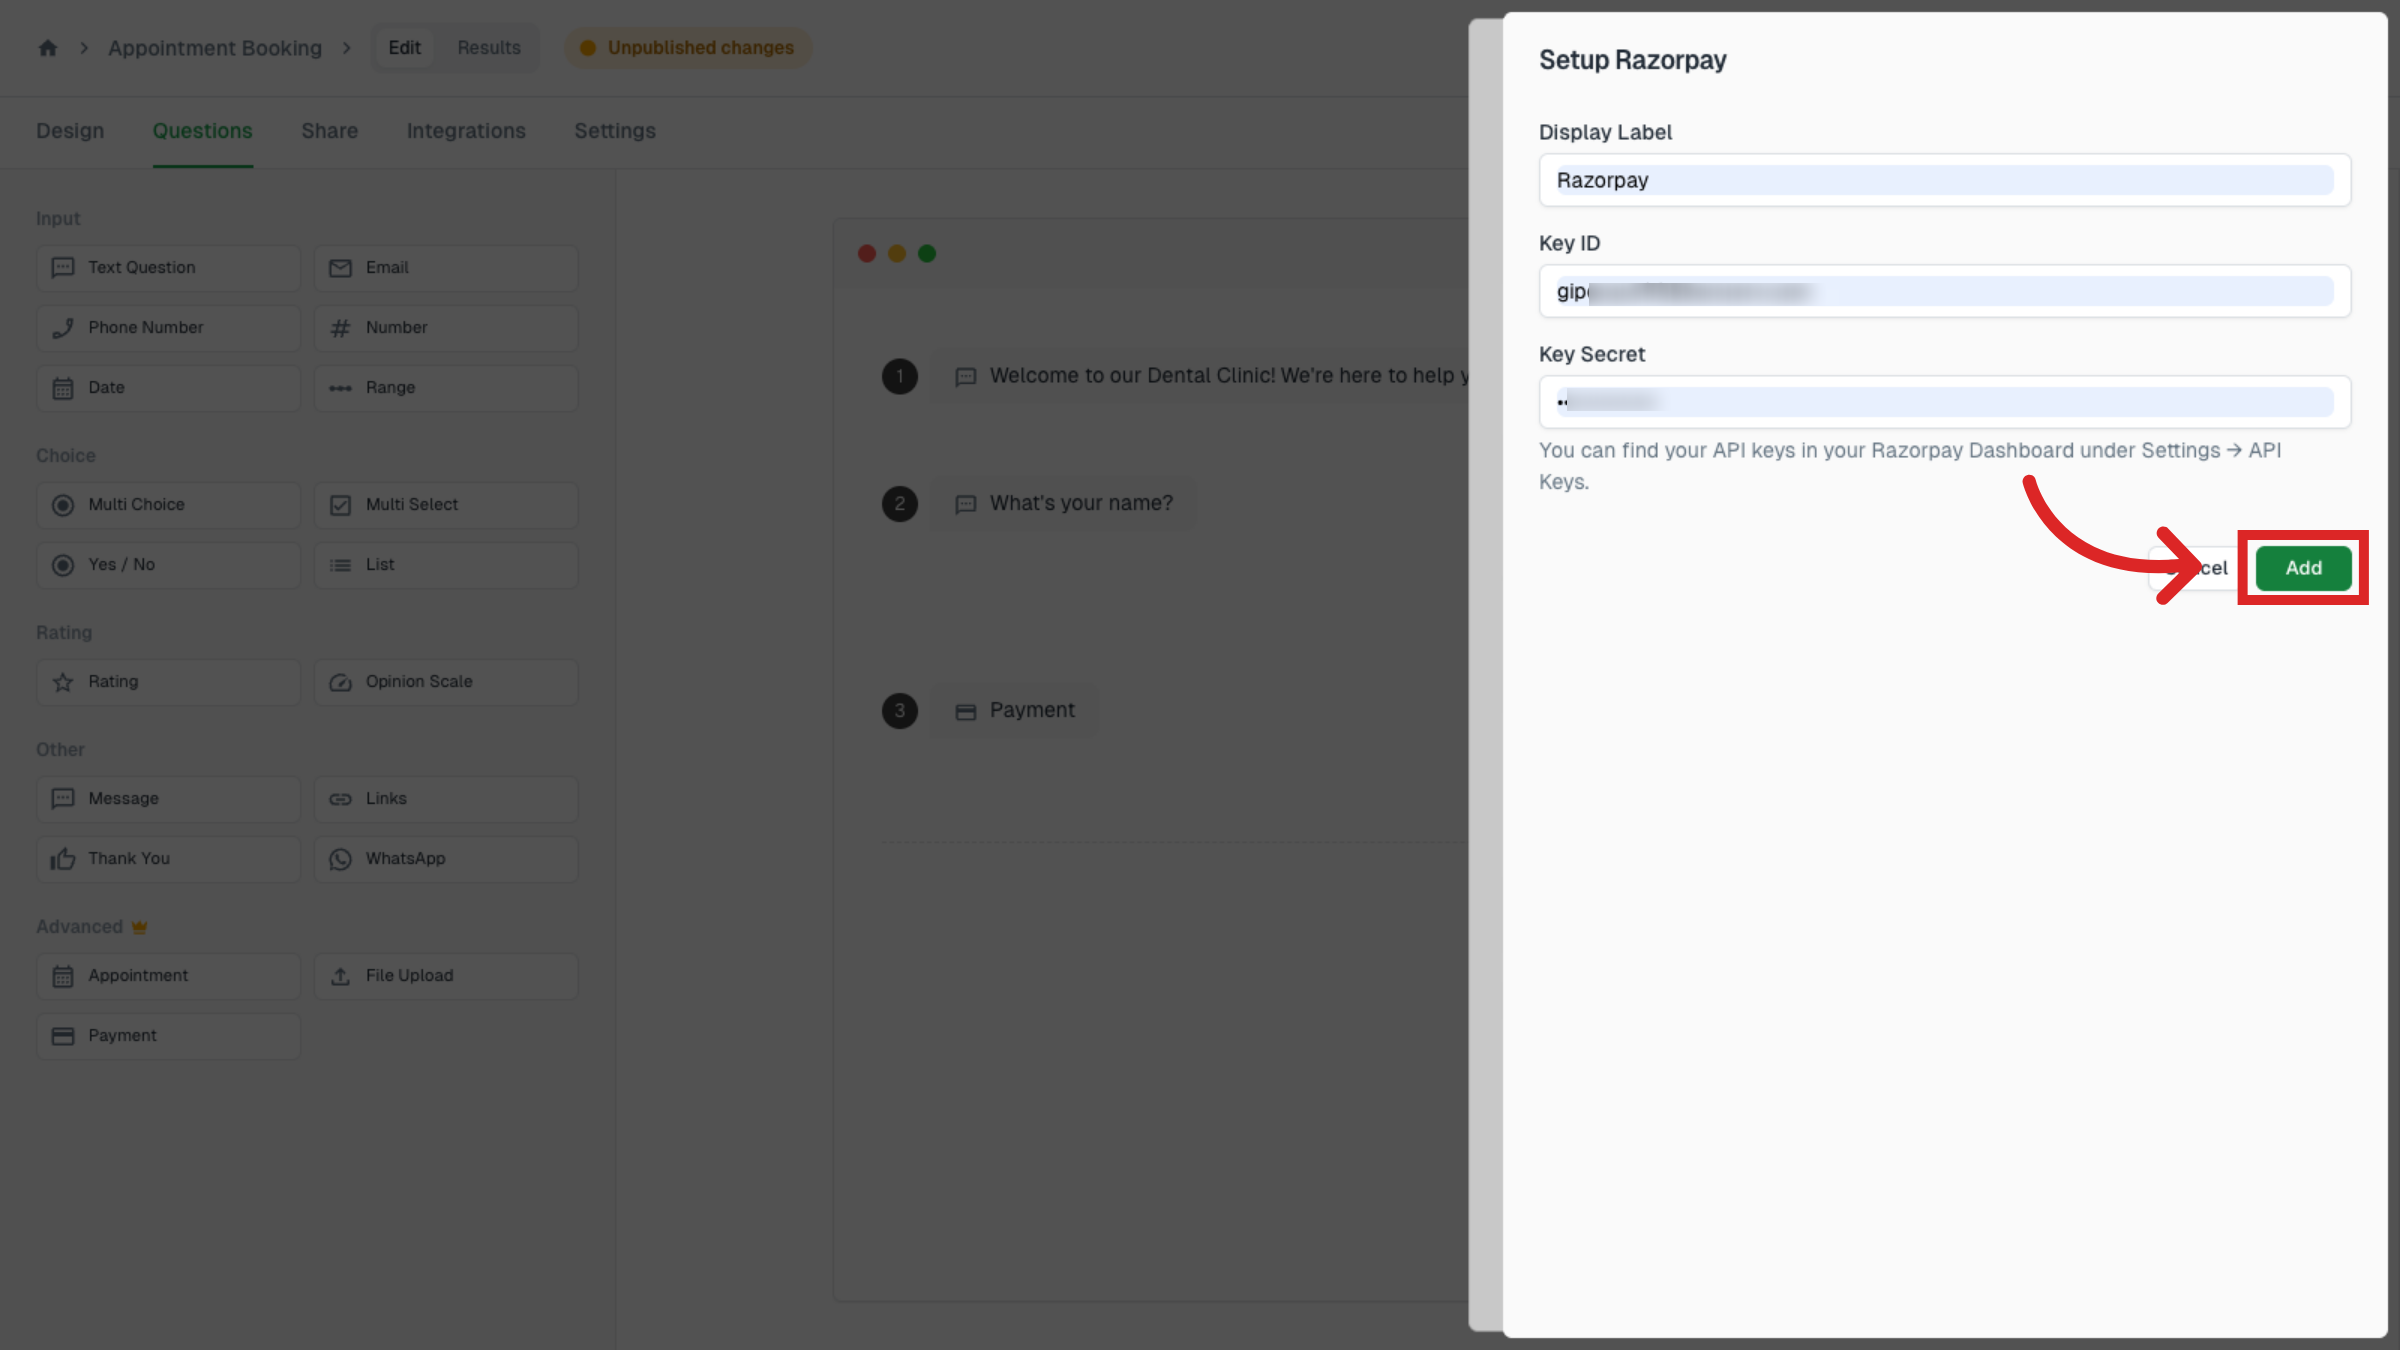
Task: Open the Share tab
Action: coord(330,131)
